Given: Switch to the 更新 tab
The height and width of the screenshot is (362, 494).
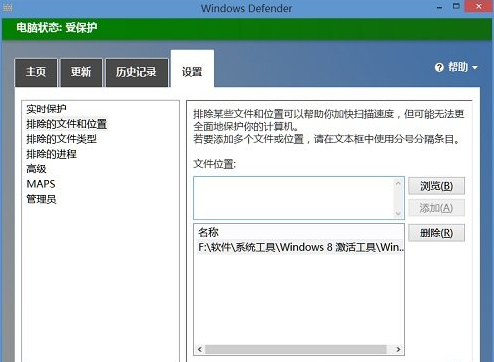Looking at the screenshot, I should (x=81, y=72).
